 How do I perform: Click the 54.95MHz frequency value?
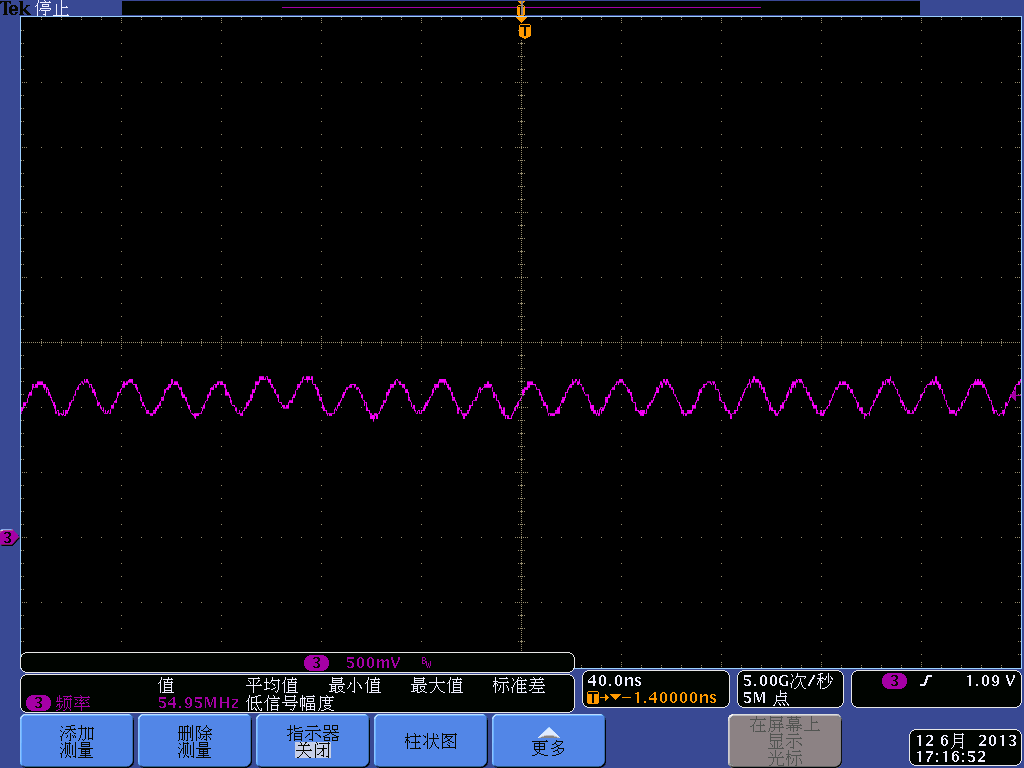pyautogui.click(x=198, y=703)
